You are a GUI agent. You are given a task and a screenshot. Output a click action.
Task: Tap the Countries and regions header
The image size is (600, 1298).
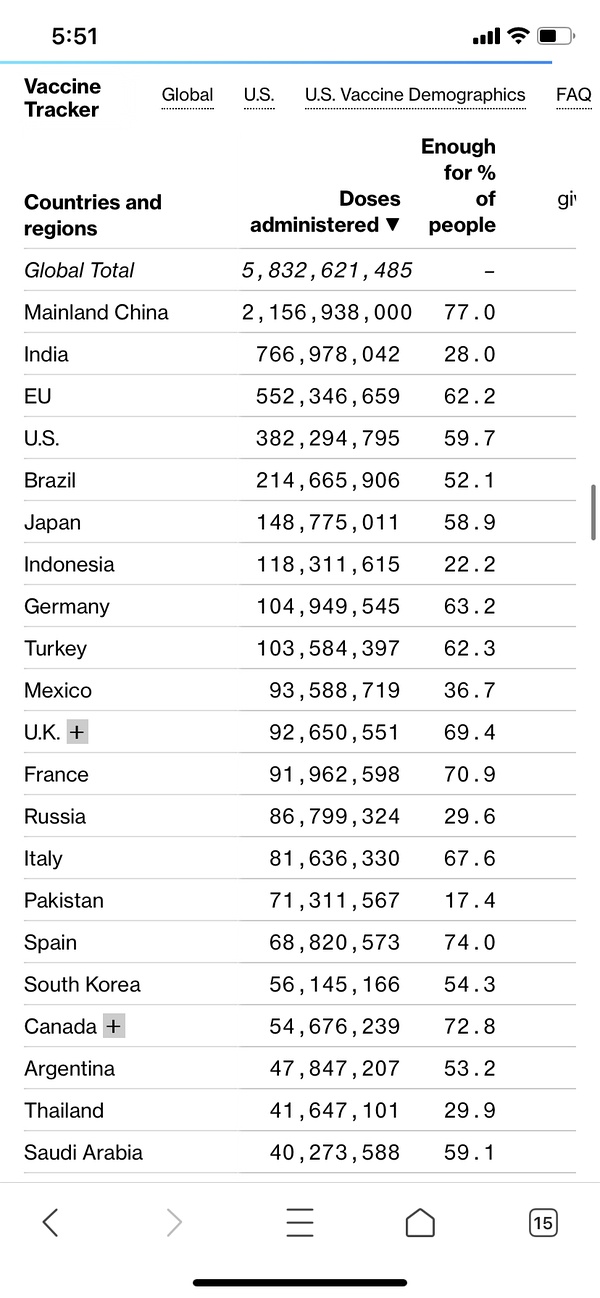click(92, 215)
